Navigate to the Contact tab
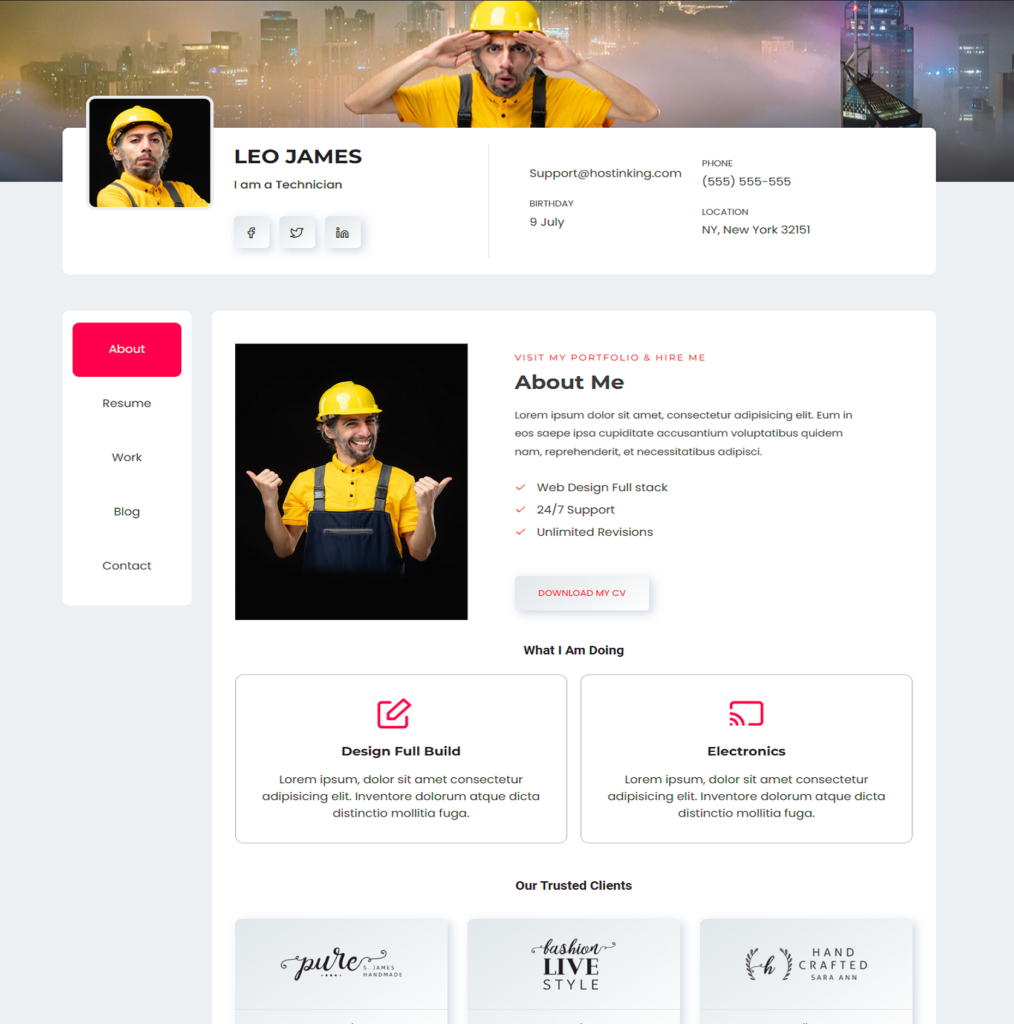The width and height of the screenshot is (1014, 1024). click(x=127, y=565)
